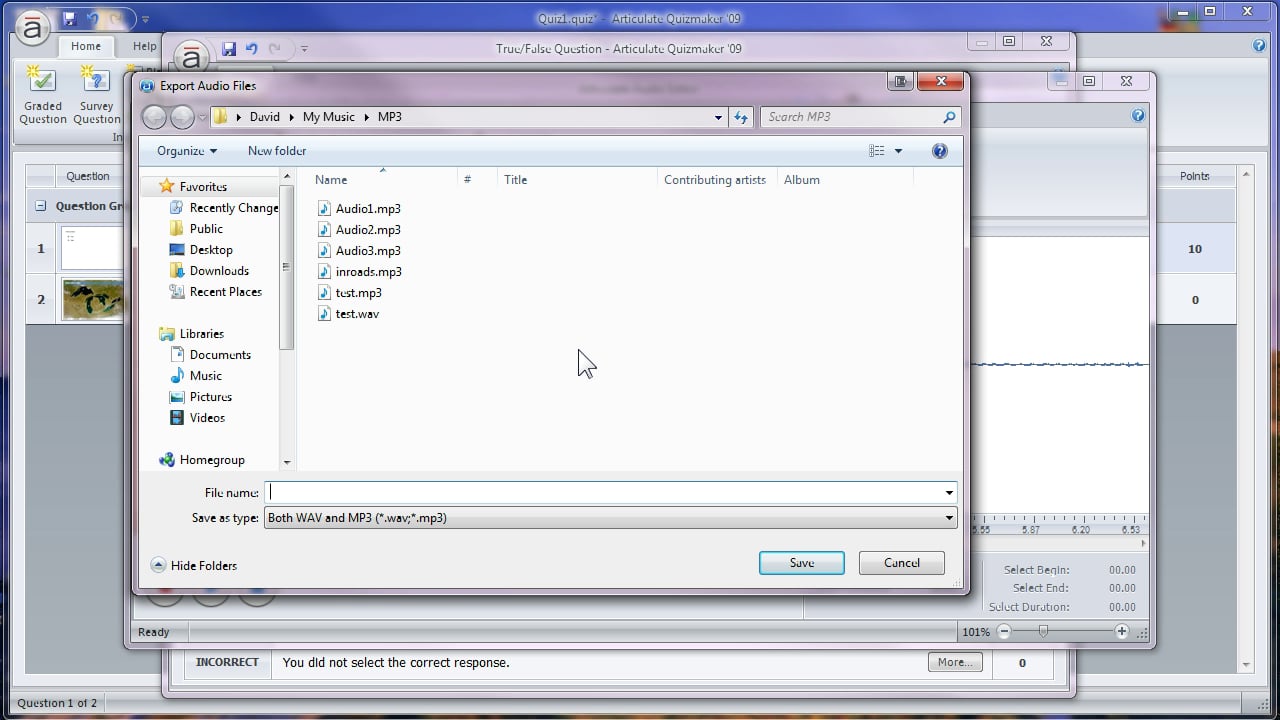Click My Music in address breadcrumb
The height and width of the screenshot is (720, 1280).
pyautogui.click(x=329, y=117)
